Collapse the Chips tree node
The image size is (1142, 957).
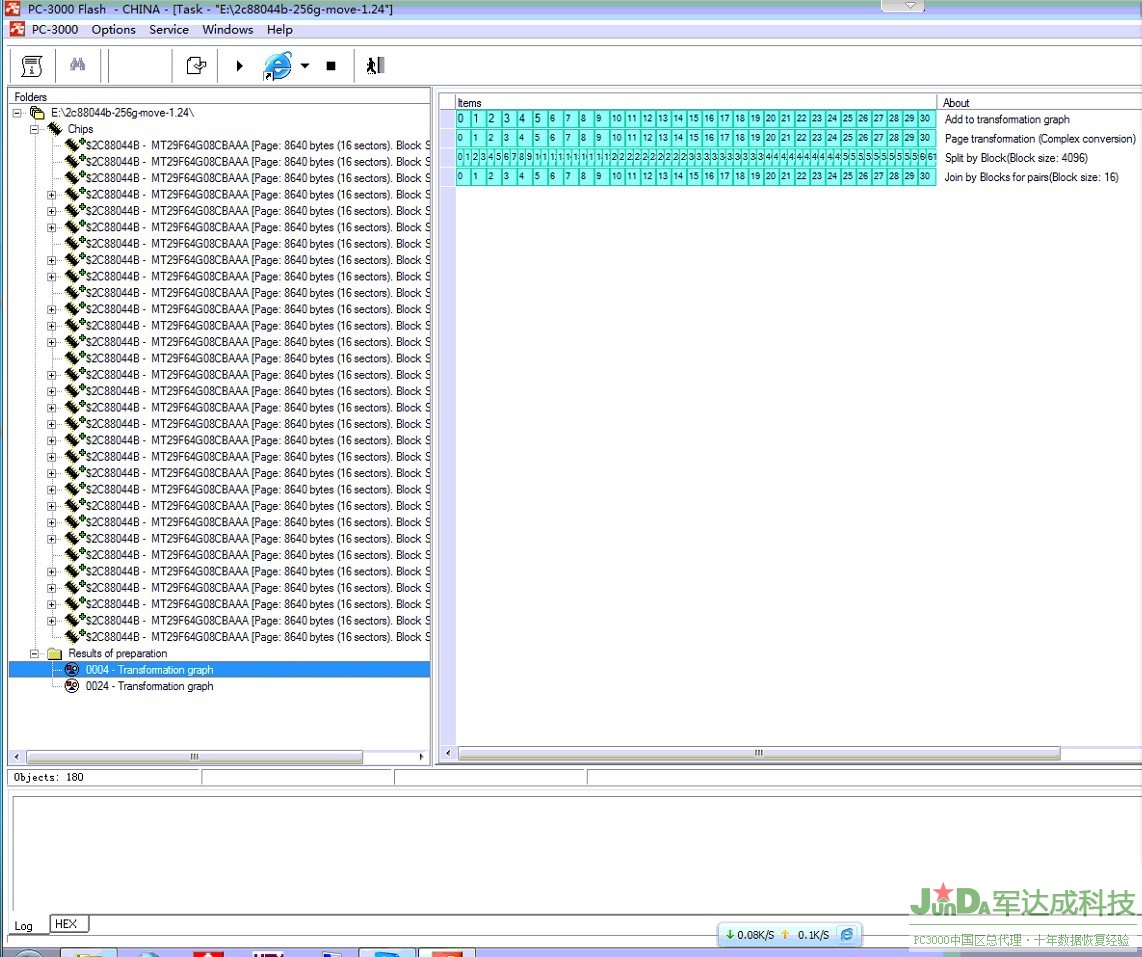coord(35,129)
